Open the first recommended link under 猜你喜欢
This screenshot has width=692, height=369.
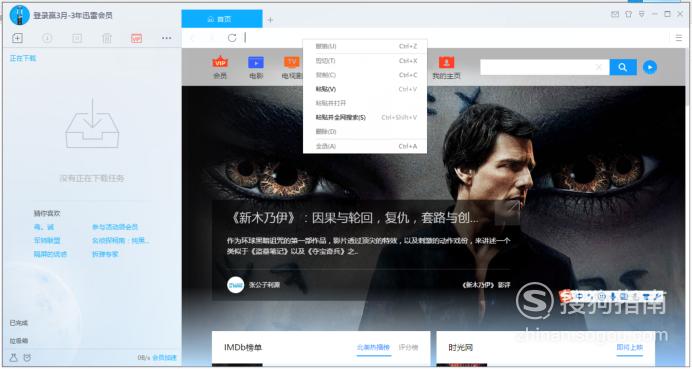(x=44, y=227)
